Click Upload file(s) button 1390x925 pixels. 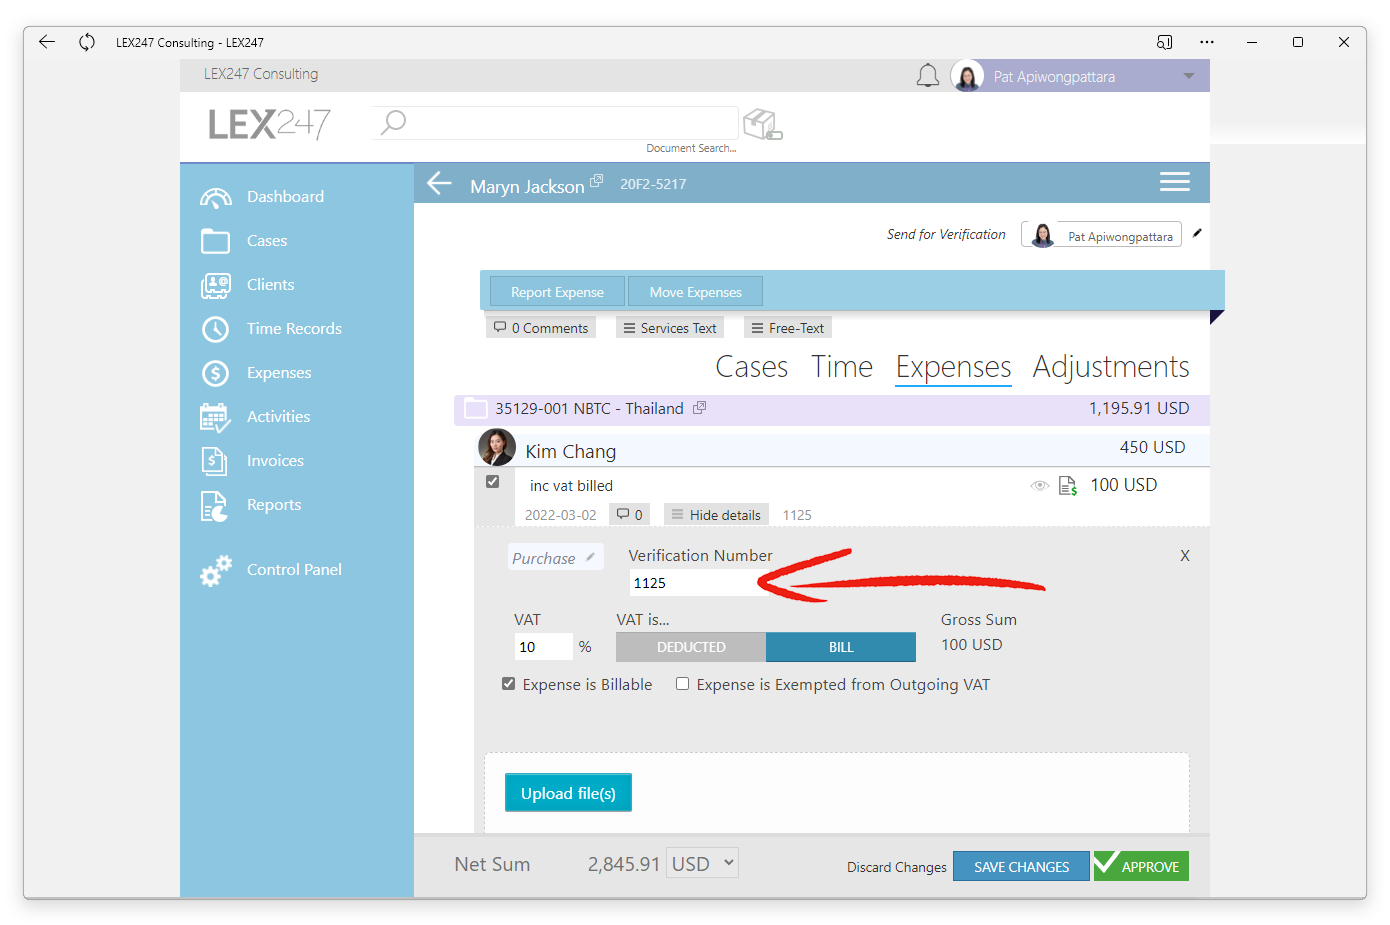pyautogui.click(x=568, y=793)
